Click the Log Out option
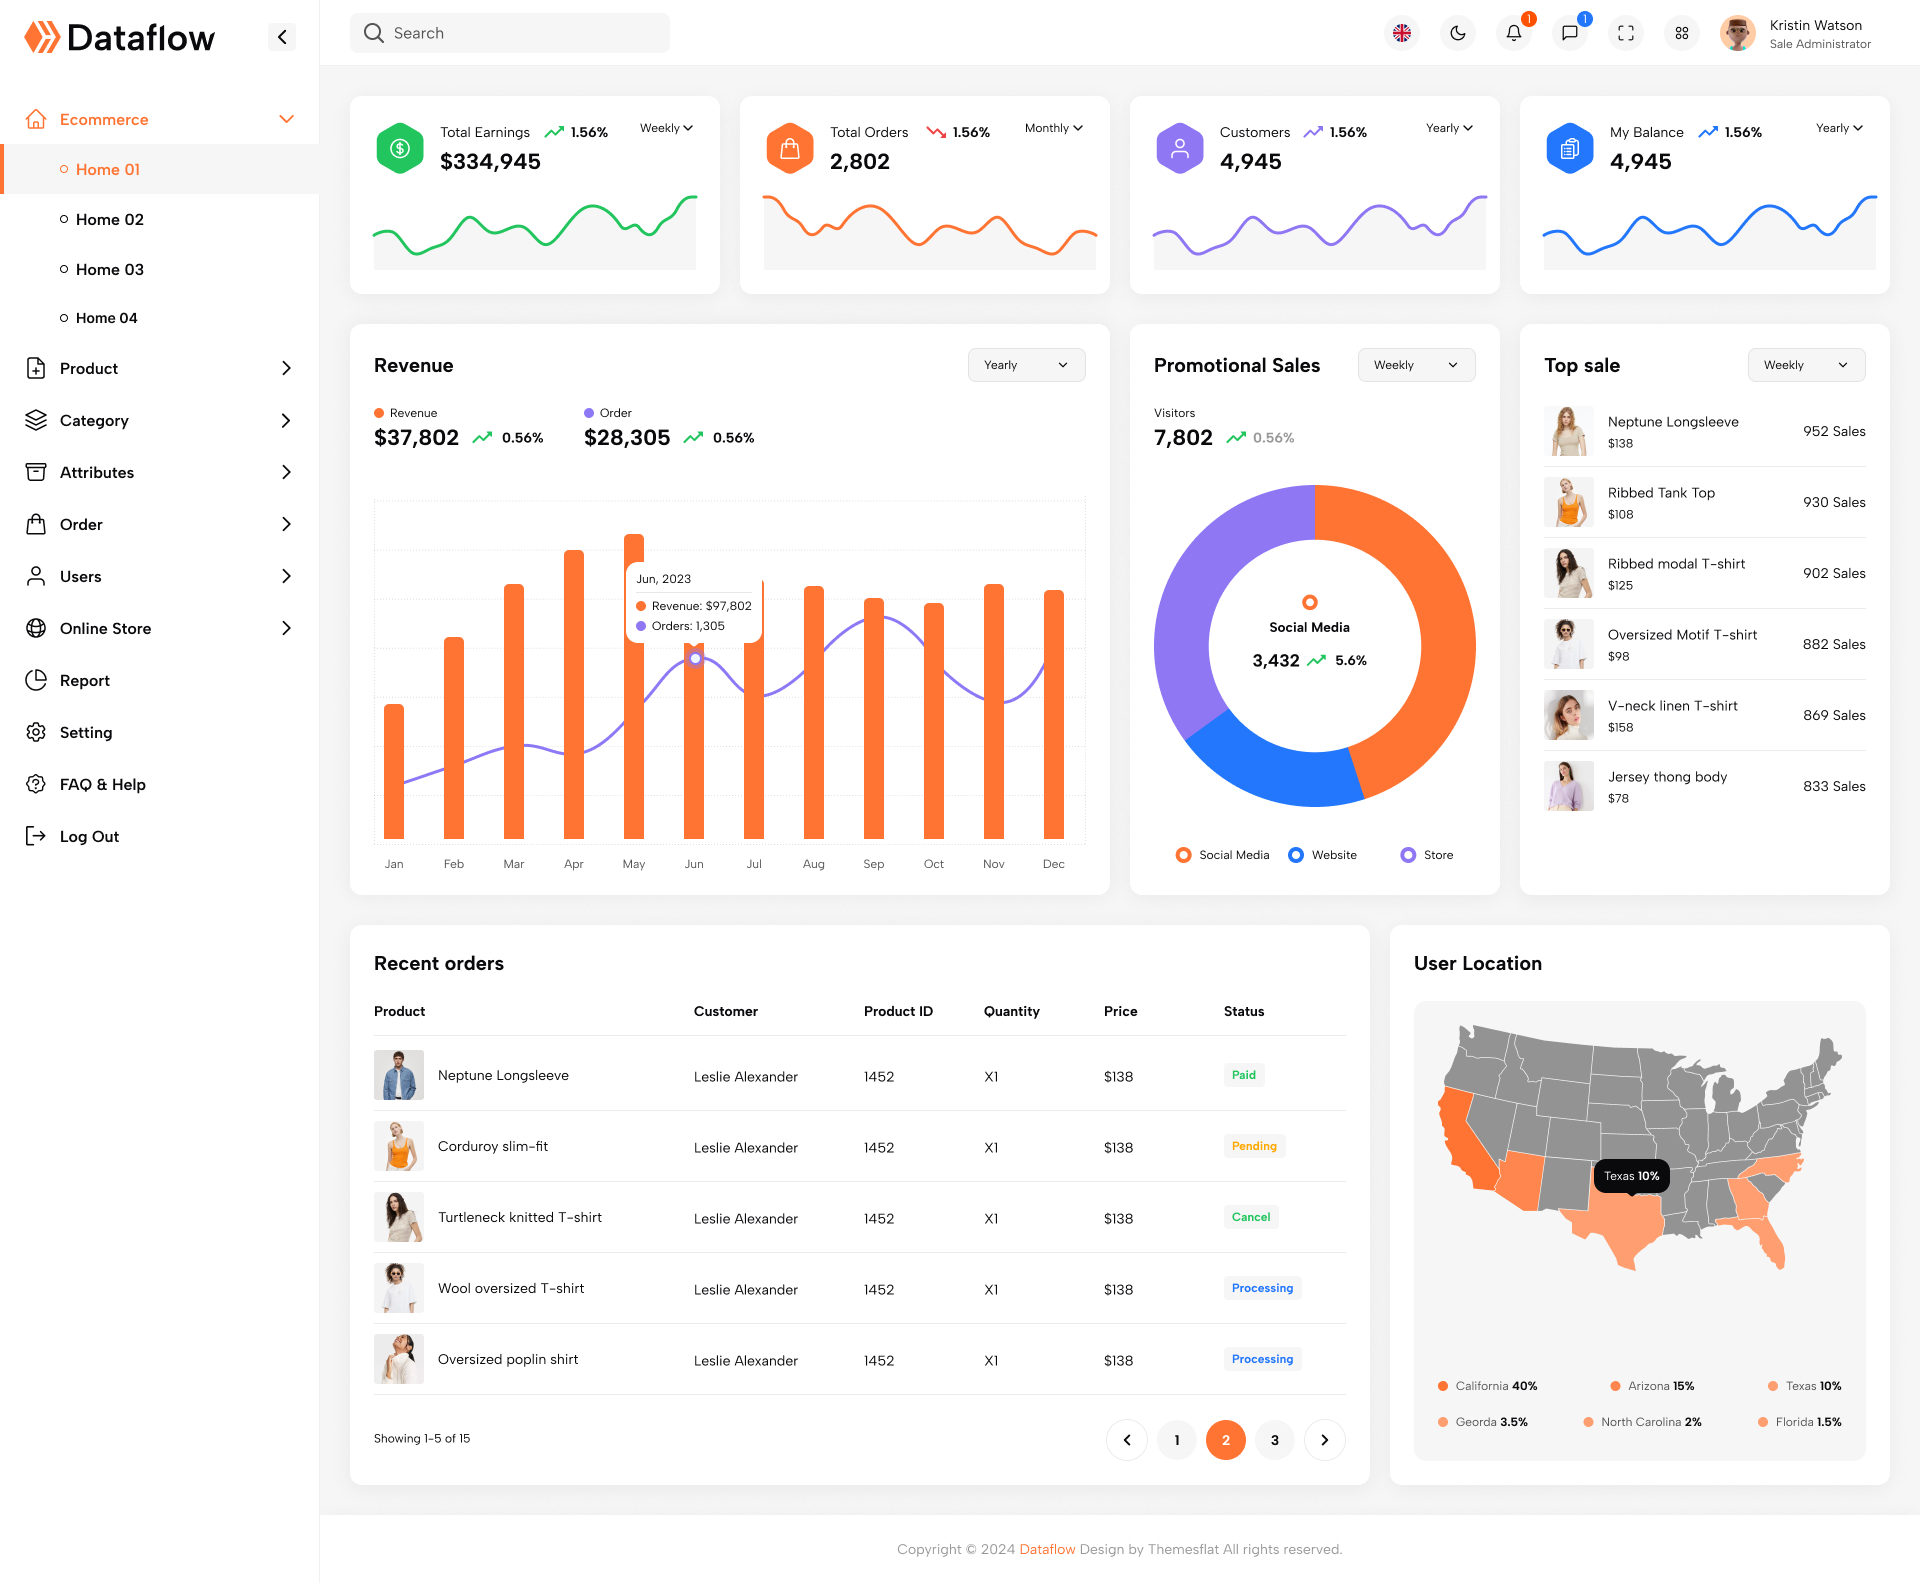1920x1583 pixels. pos(89,836)
